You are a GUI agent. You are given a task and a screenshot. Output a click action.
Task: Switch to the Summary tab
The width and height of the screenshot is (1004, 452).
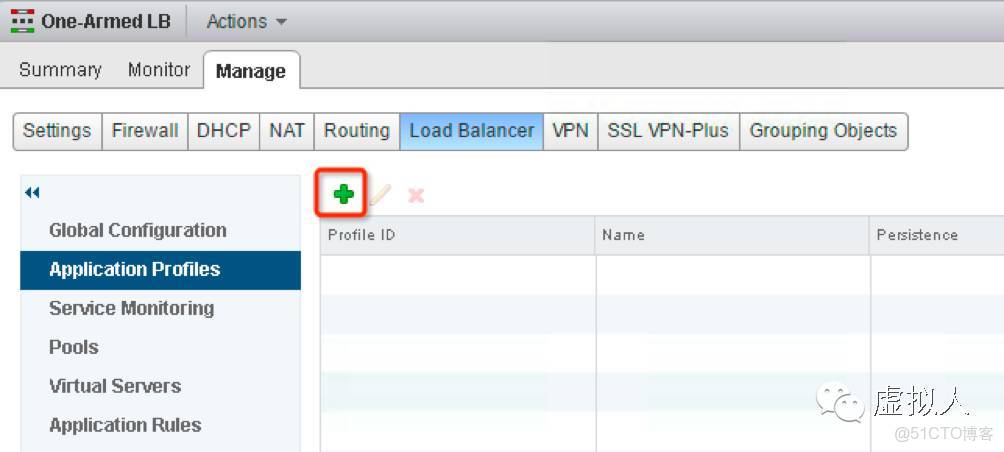click(x=60, y=69)
